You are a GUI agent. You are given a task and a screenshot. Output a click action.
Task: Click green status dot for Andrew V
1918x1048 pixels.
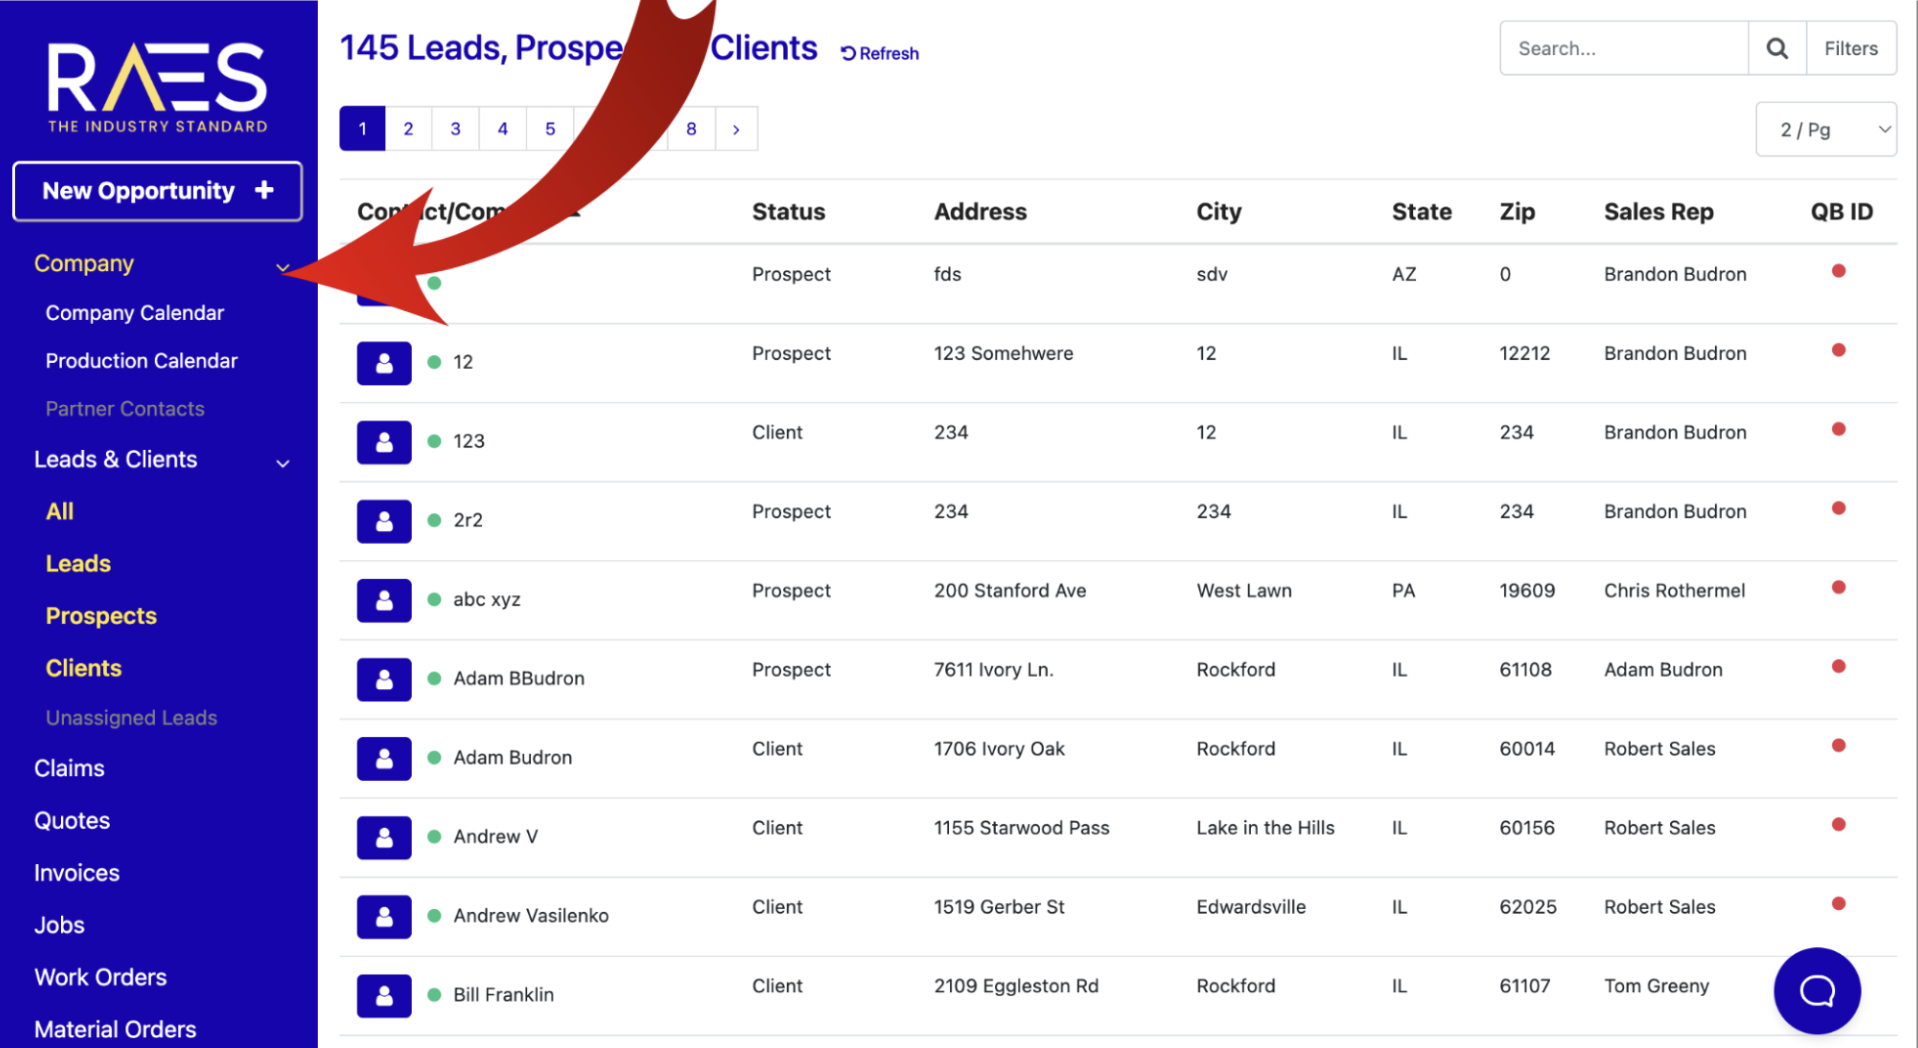(434, 836)
